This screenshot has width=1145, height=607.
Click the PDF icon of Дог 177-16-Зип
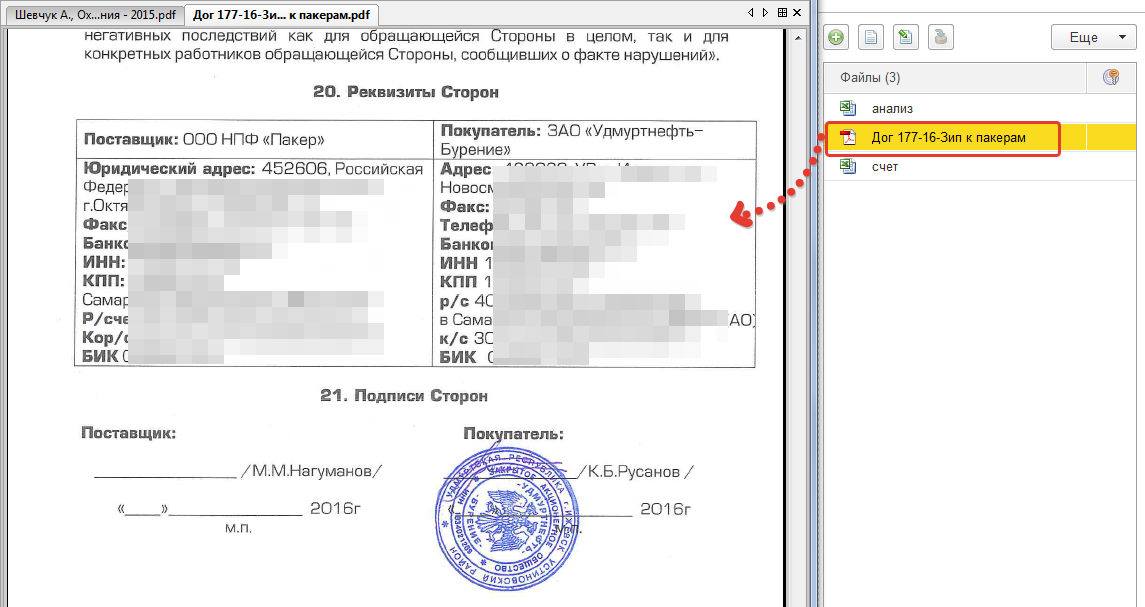click(x=848, y=137)
